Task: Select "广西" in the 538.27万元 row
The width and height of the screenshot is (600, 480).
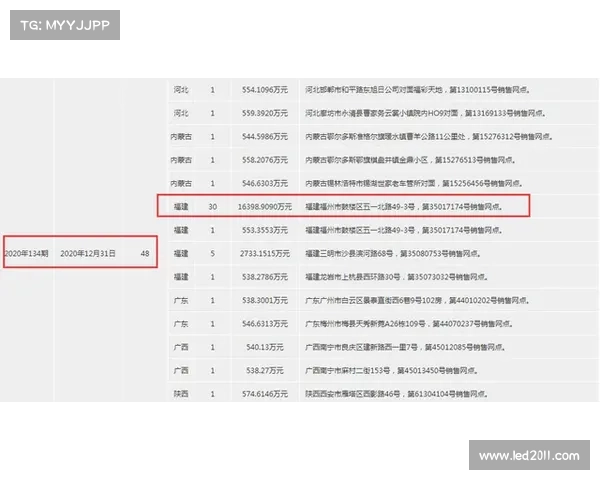Action: point(181,371)
